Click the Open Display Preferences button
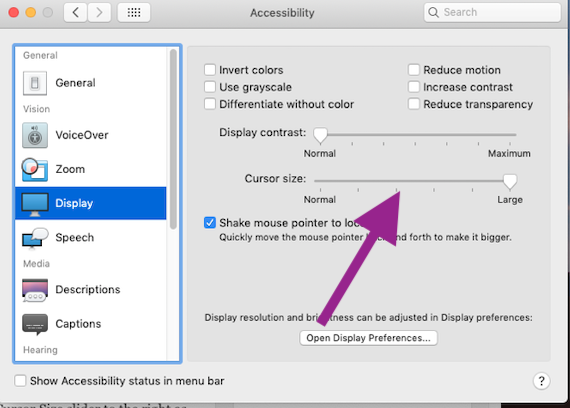 click(368, 338)
